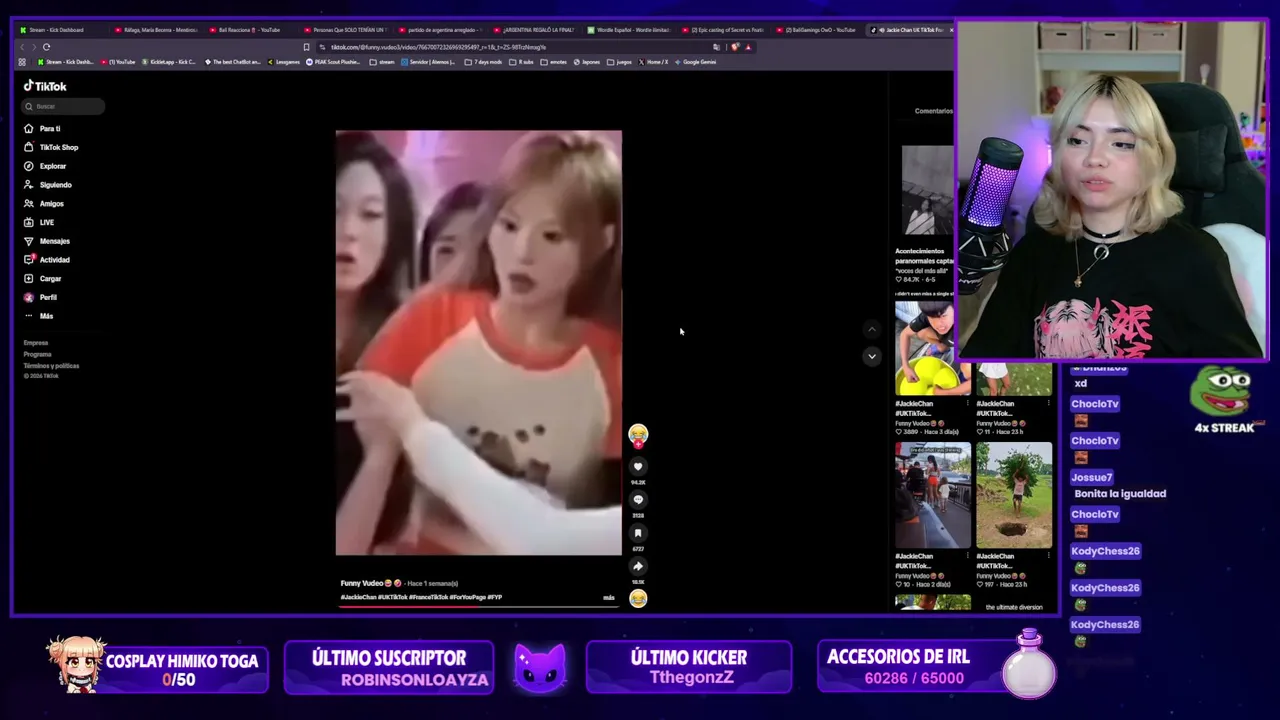
Task: Open the Comentarios tab
Action: point(934,111)
